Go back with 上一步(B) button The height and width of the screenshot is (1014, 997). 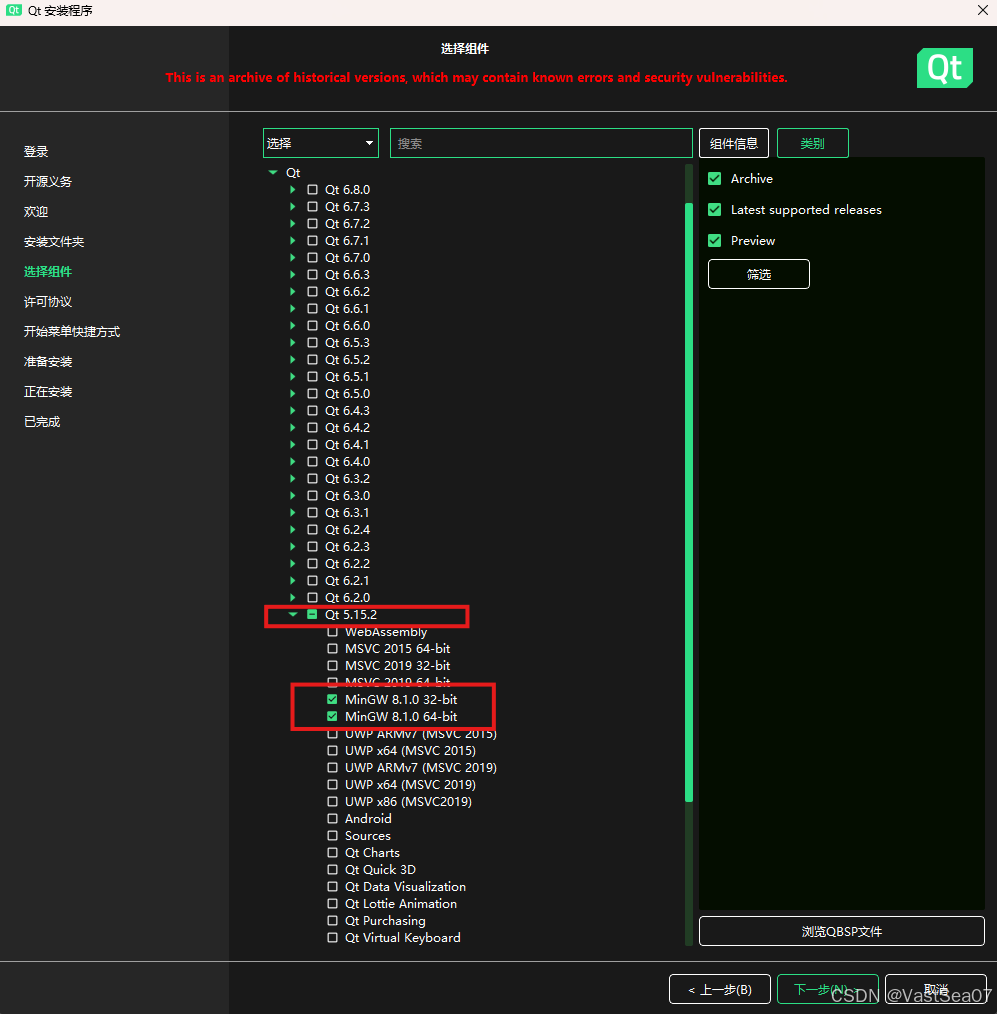[x=720, y=989]
